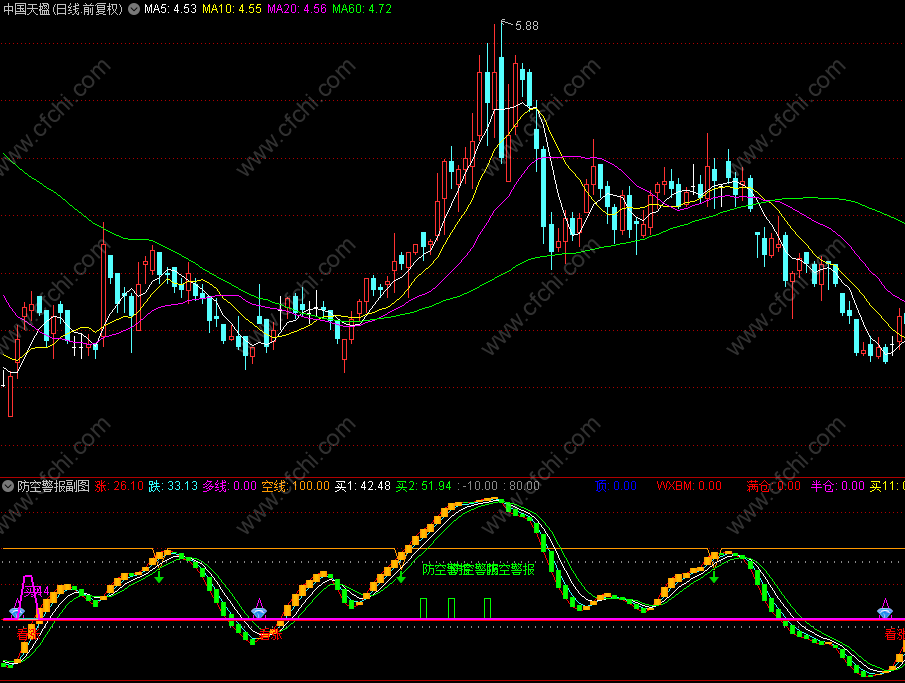
Task: Select the 买1: 42.48 value
Action: (x=363, y=486)
